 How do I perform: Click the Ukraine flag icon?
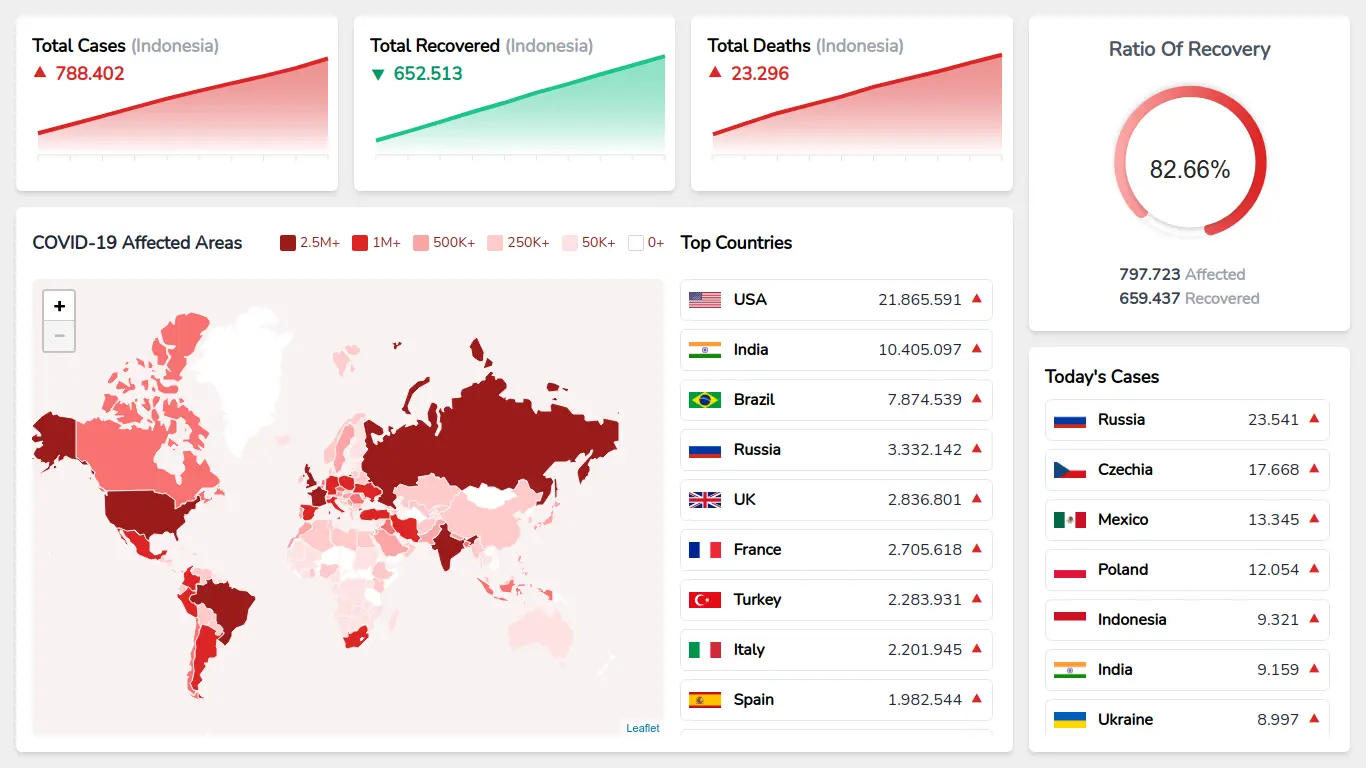1069,719
